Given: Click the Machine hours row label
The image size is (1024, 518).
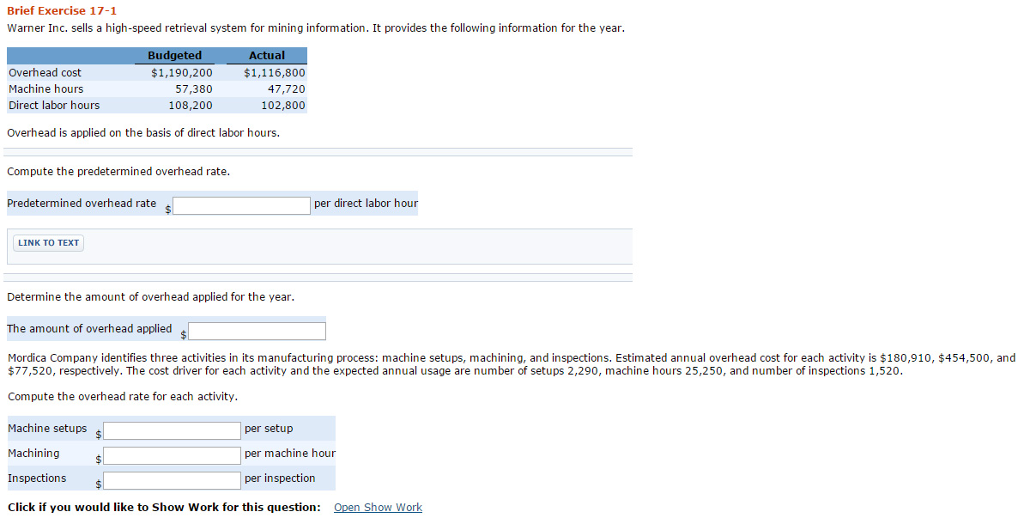Looking at the screenshot, I should click(46, 89).
